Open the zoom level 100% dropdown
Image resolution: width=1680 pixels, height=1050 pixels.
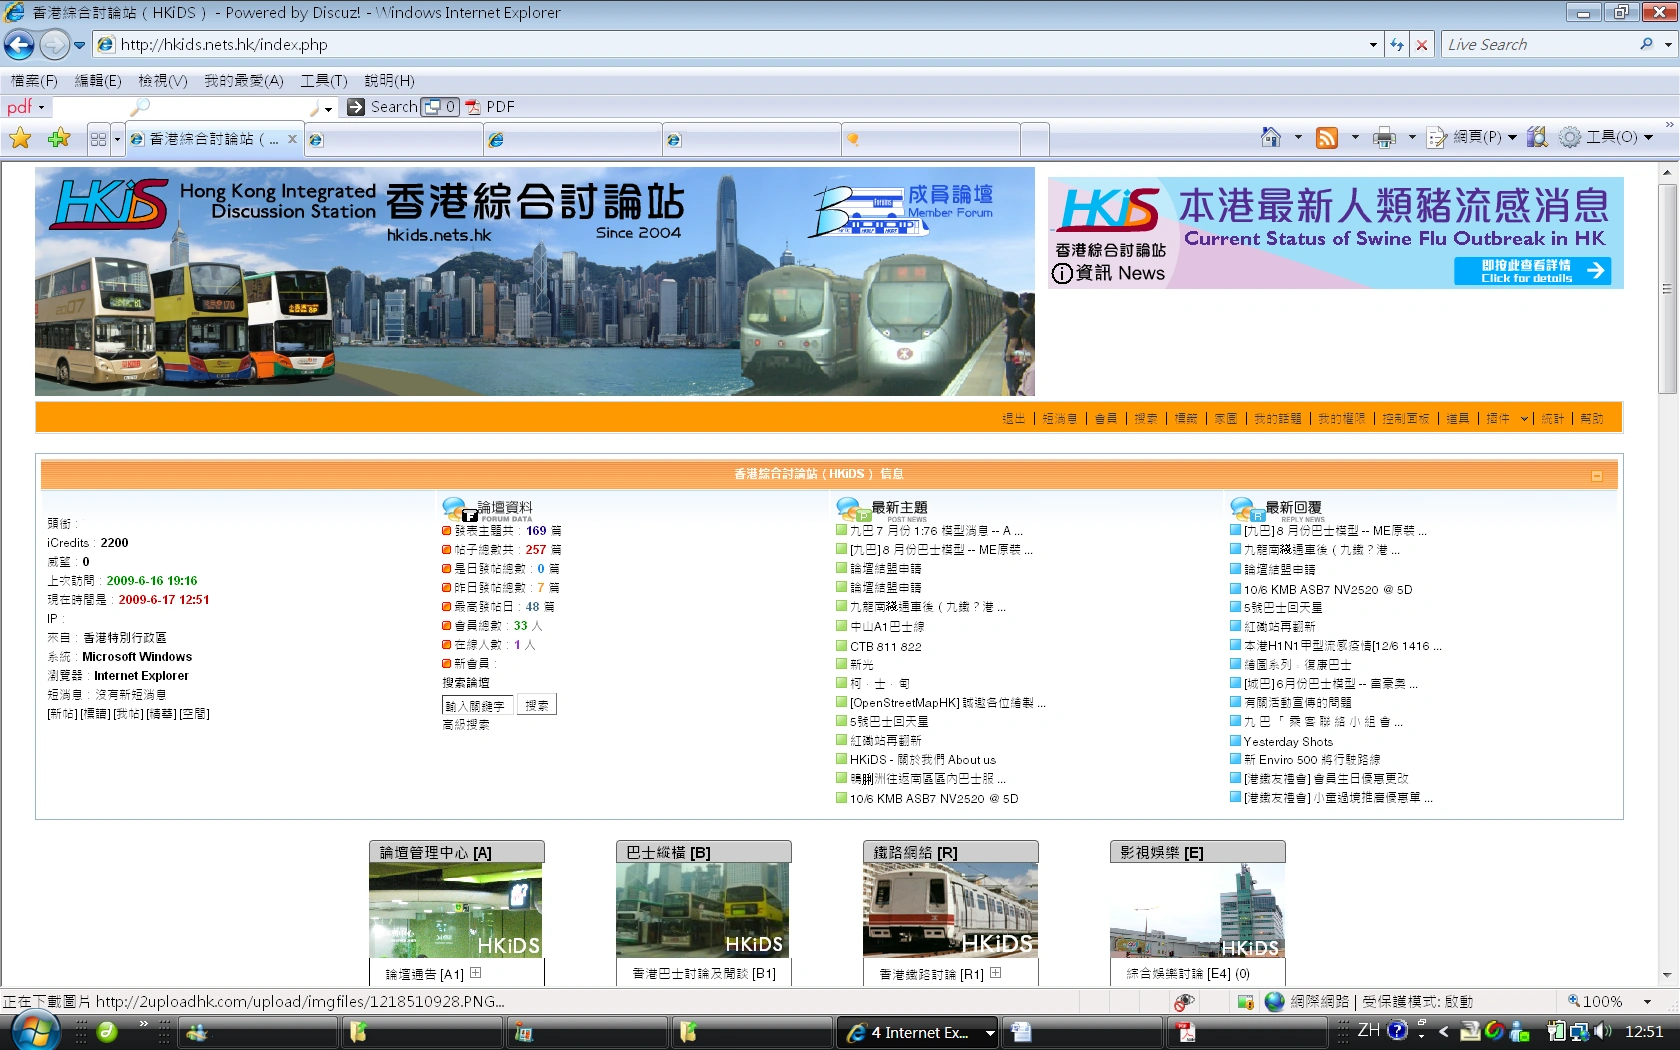tap(1646, 1002)
